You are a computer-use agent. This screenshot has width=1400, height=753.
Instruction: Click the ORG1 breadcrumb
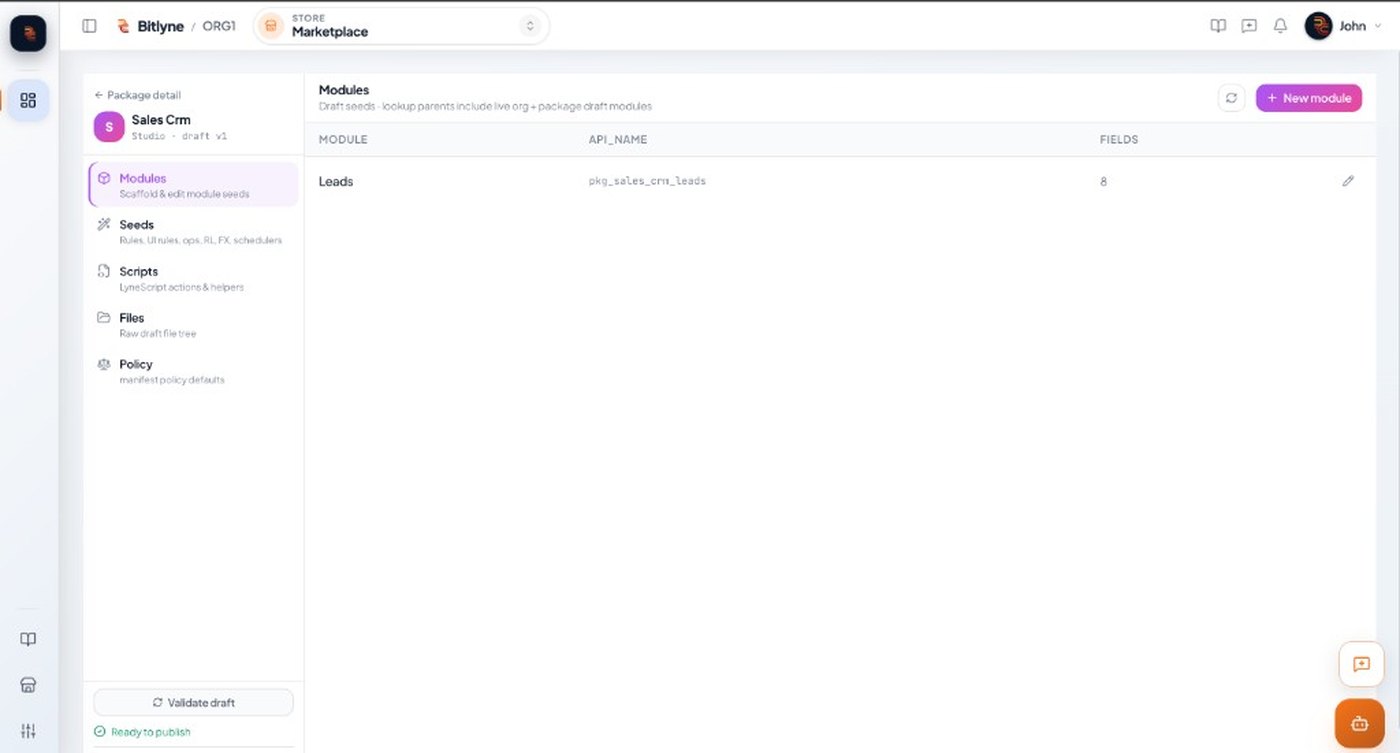[x=219, y=26]
